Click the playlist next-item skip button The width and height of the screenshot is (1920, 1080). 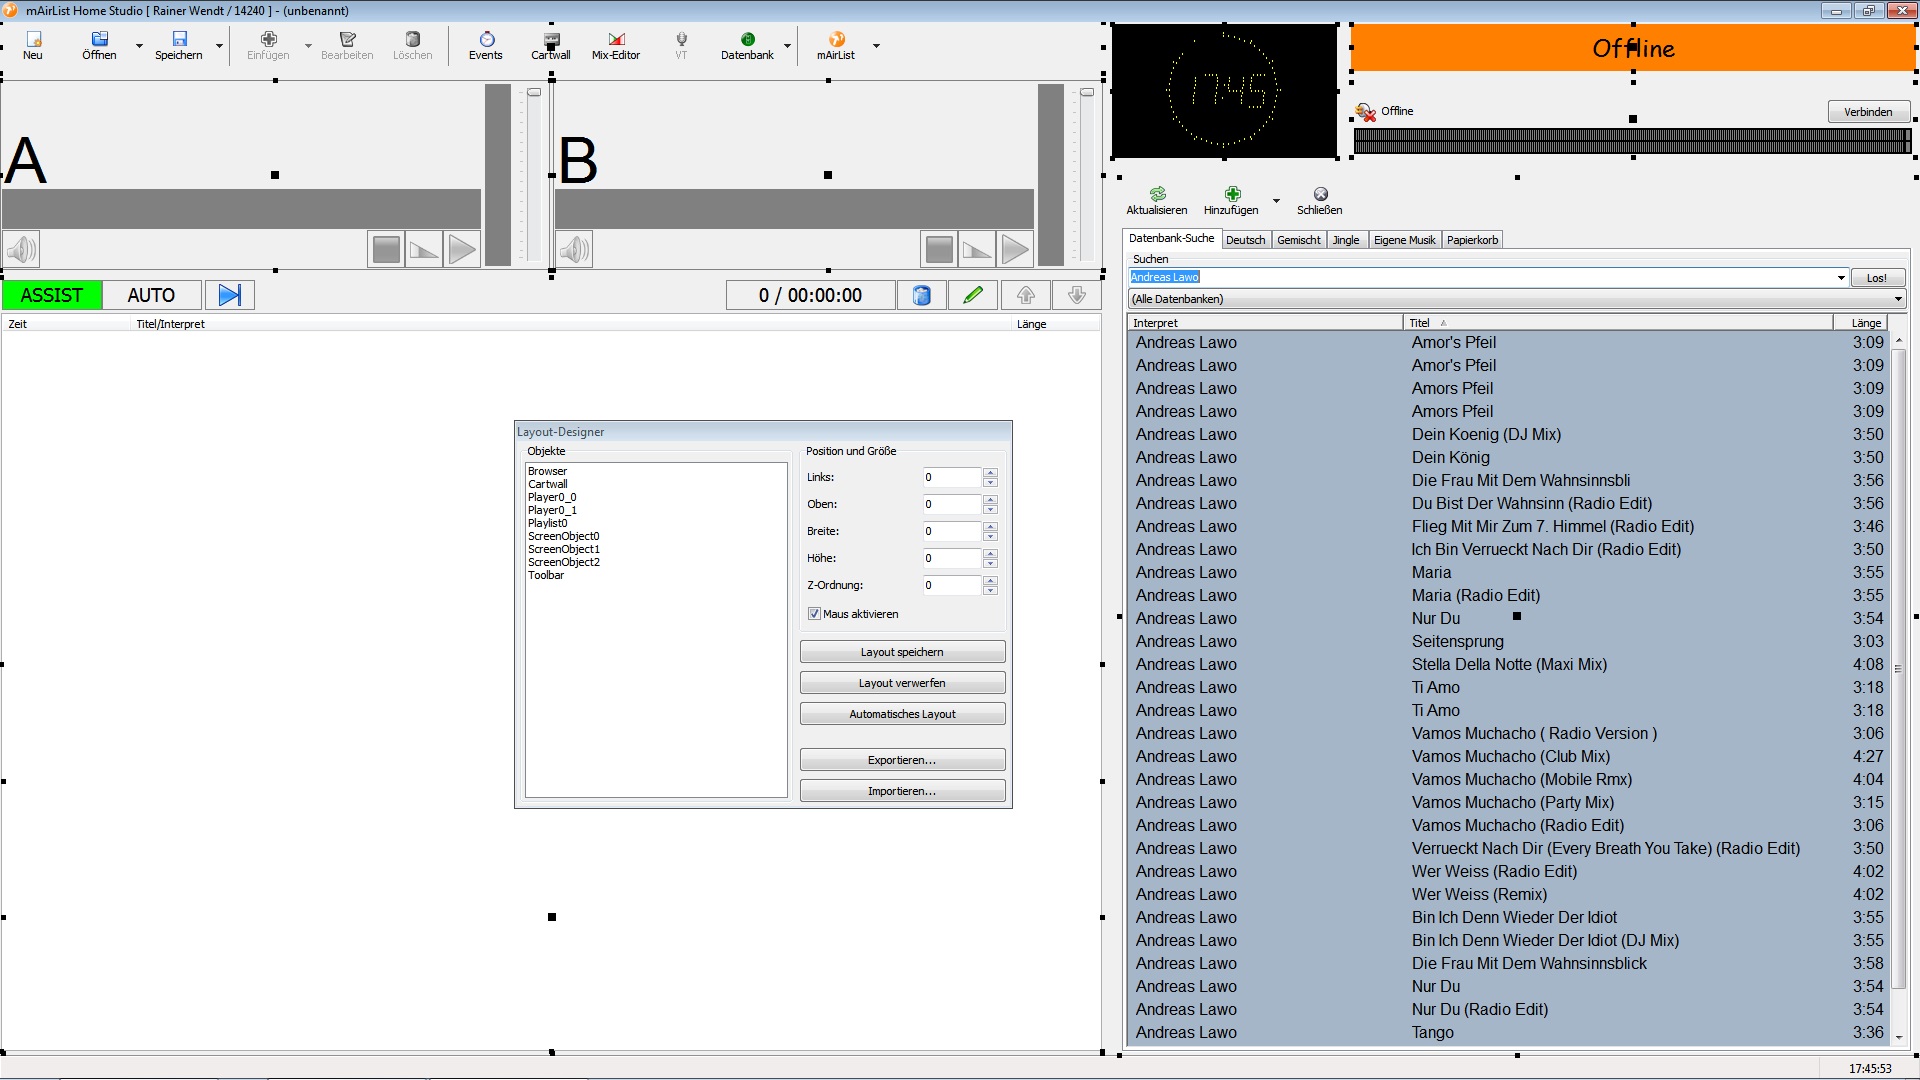click(x=230, y=295)
